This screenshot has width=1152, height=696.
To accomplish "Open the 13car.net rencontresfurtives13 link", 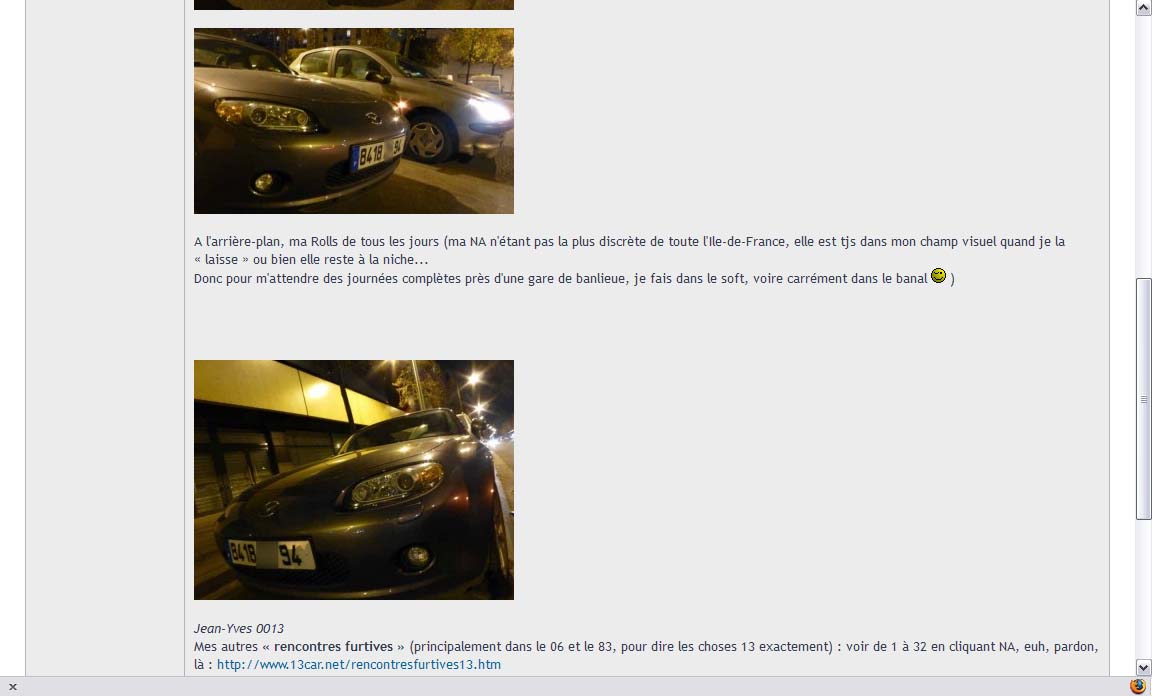I will 359,664.
